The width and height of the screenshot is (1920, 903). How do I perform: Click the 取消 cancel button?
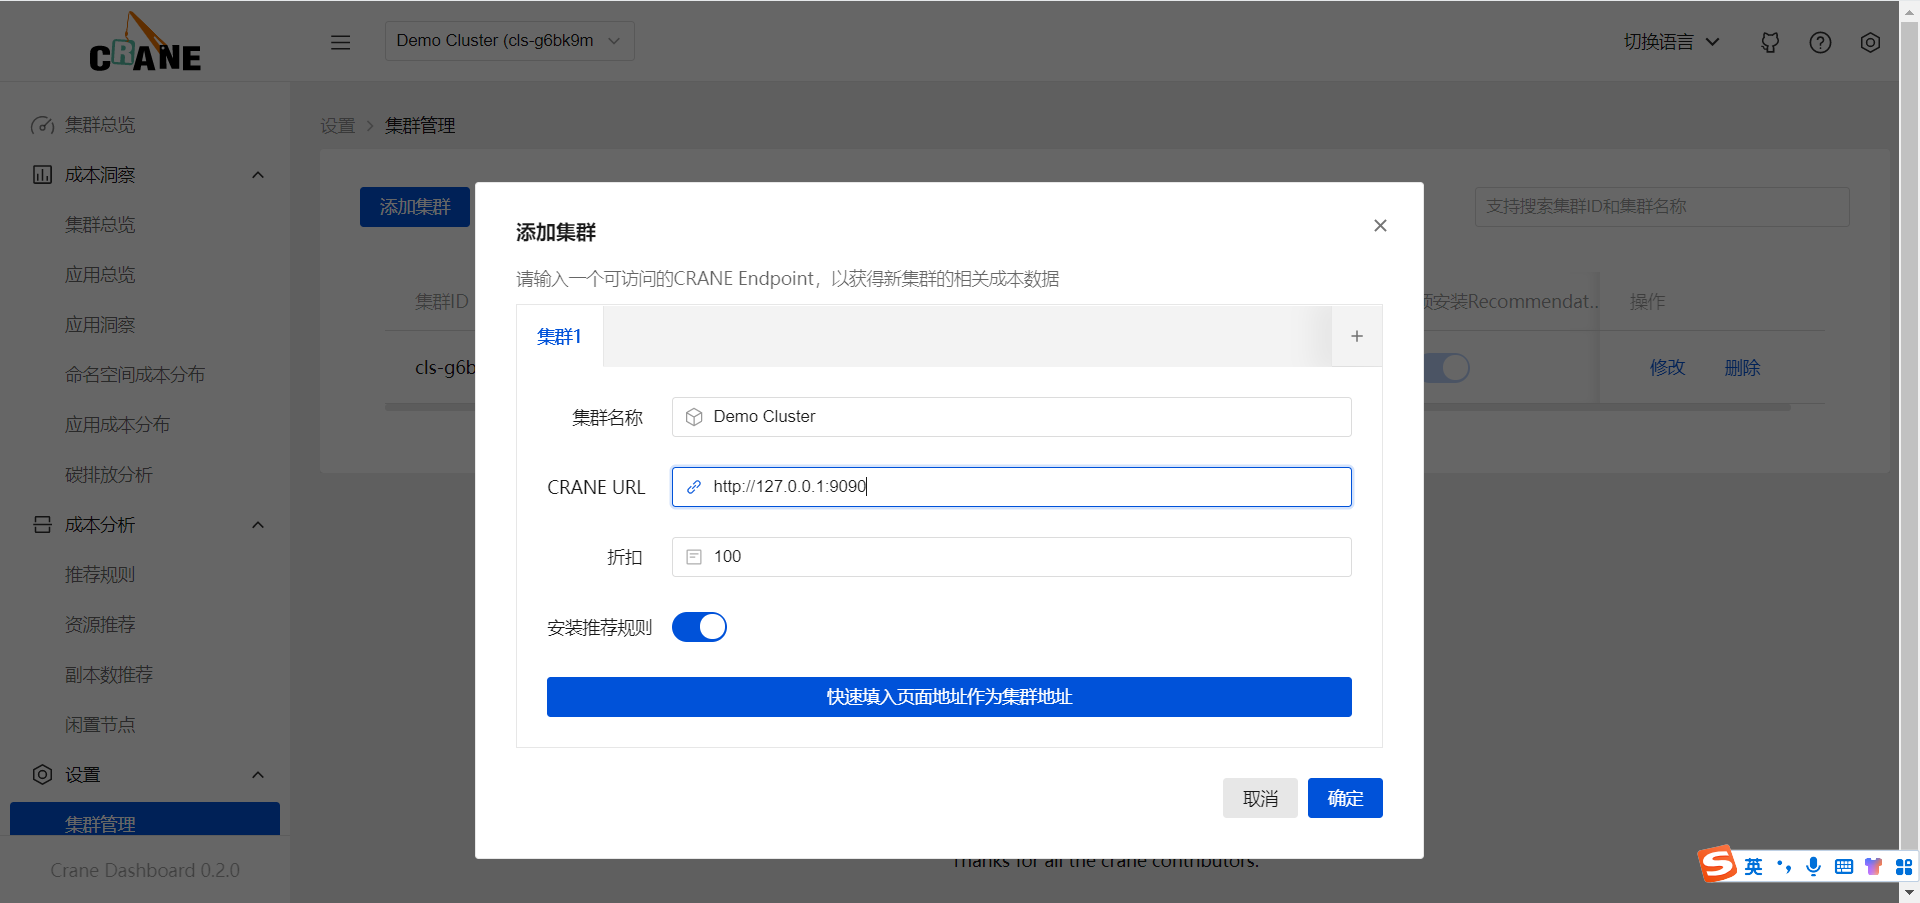tap(1260, 798)
